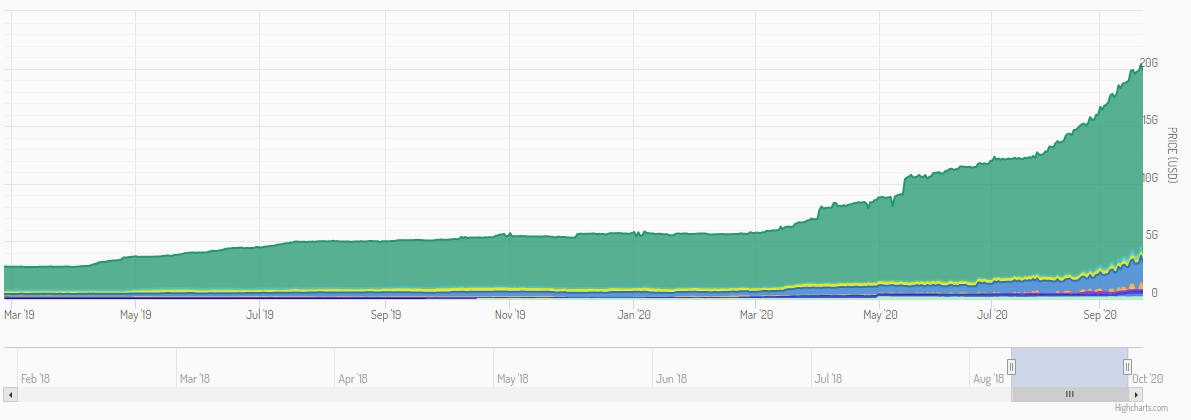Click the Jan '20 x-axis label

tap(634, 315)
